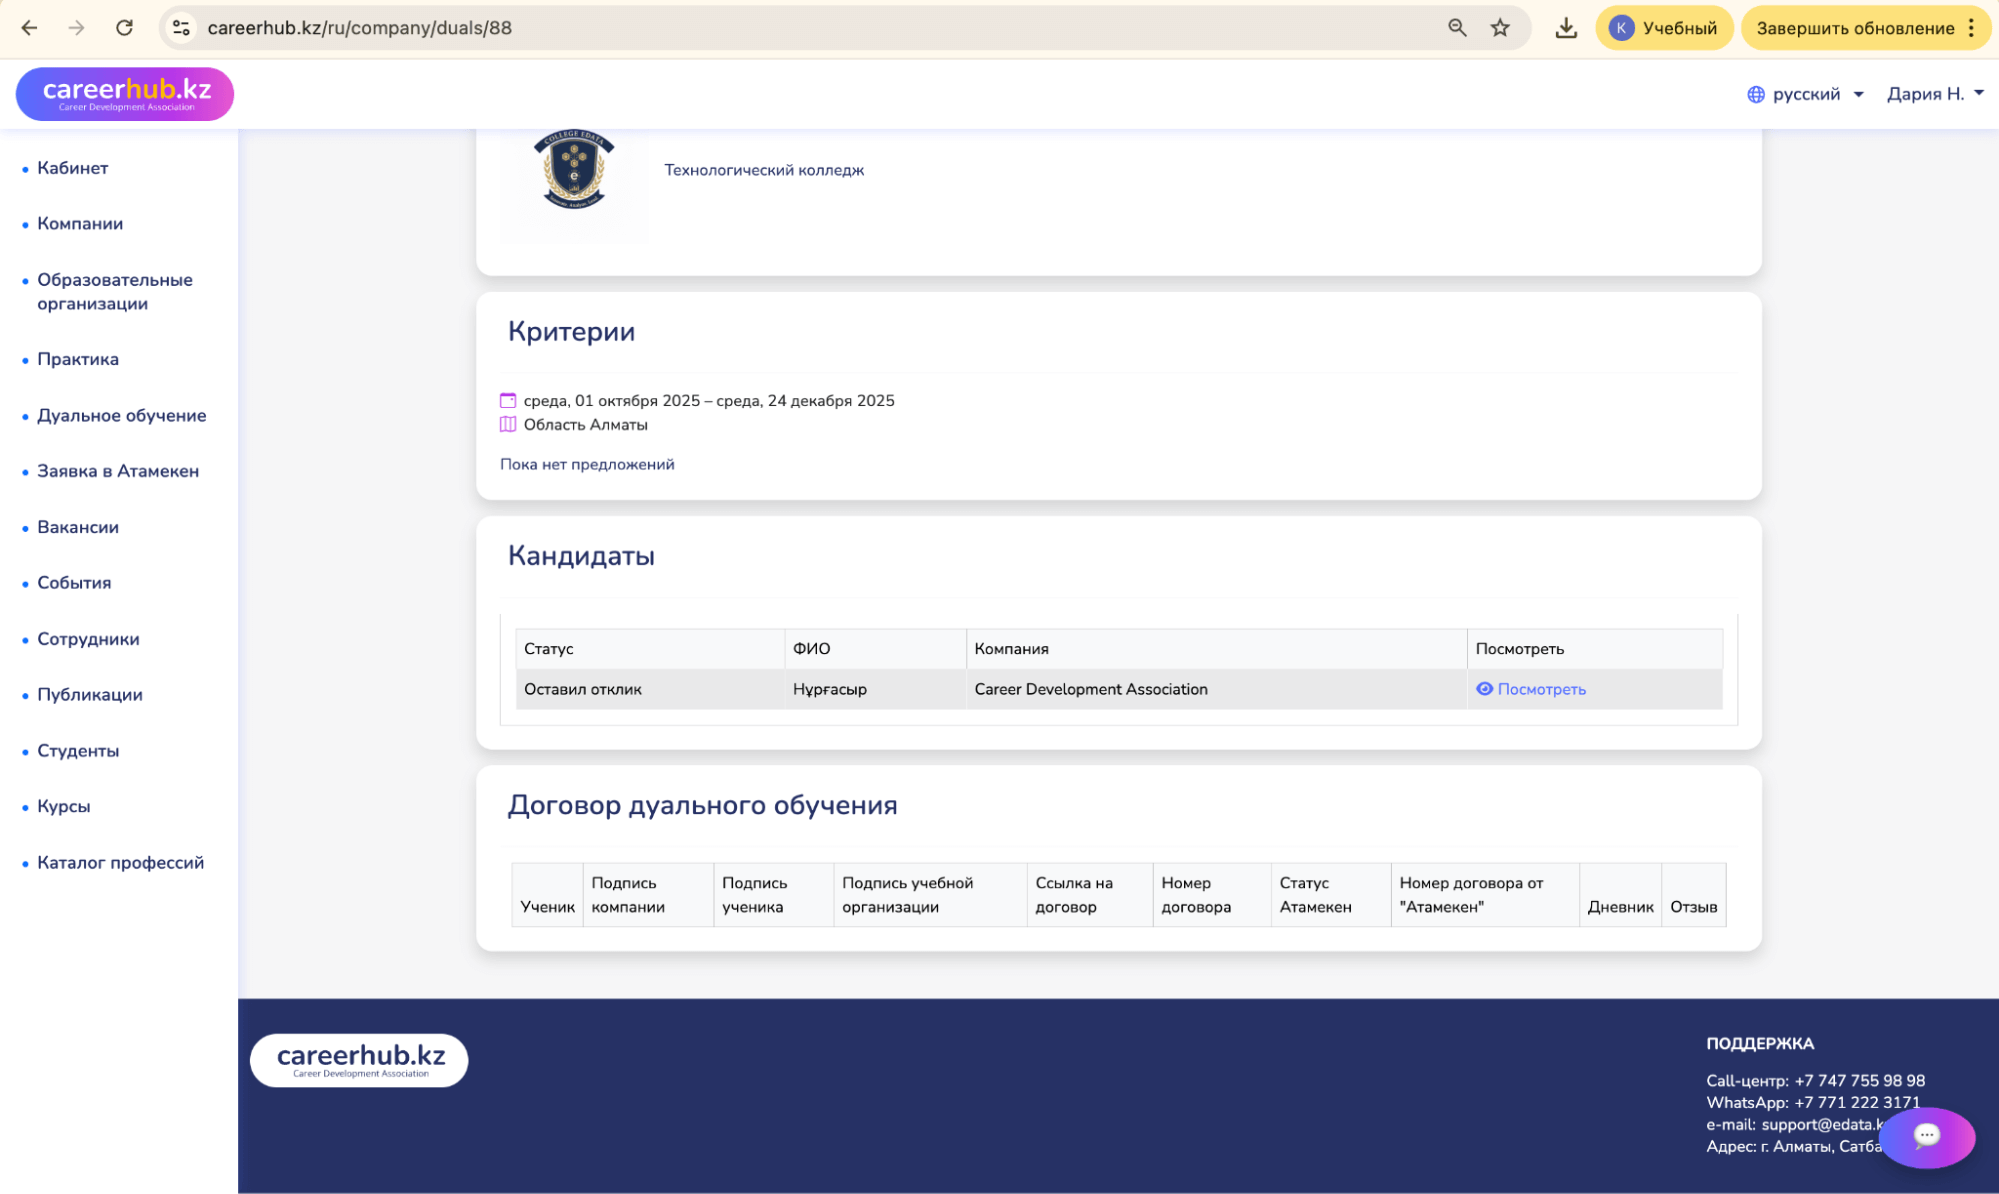Open downloads via download arrow icon
Image resolution: width=1999 pixels, height=1194 pixels.
coord(1566,28)
